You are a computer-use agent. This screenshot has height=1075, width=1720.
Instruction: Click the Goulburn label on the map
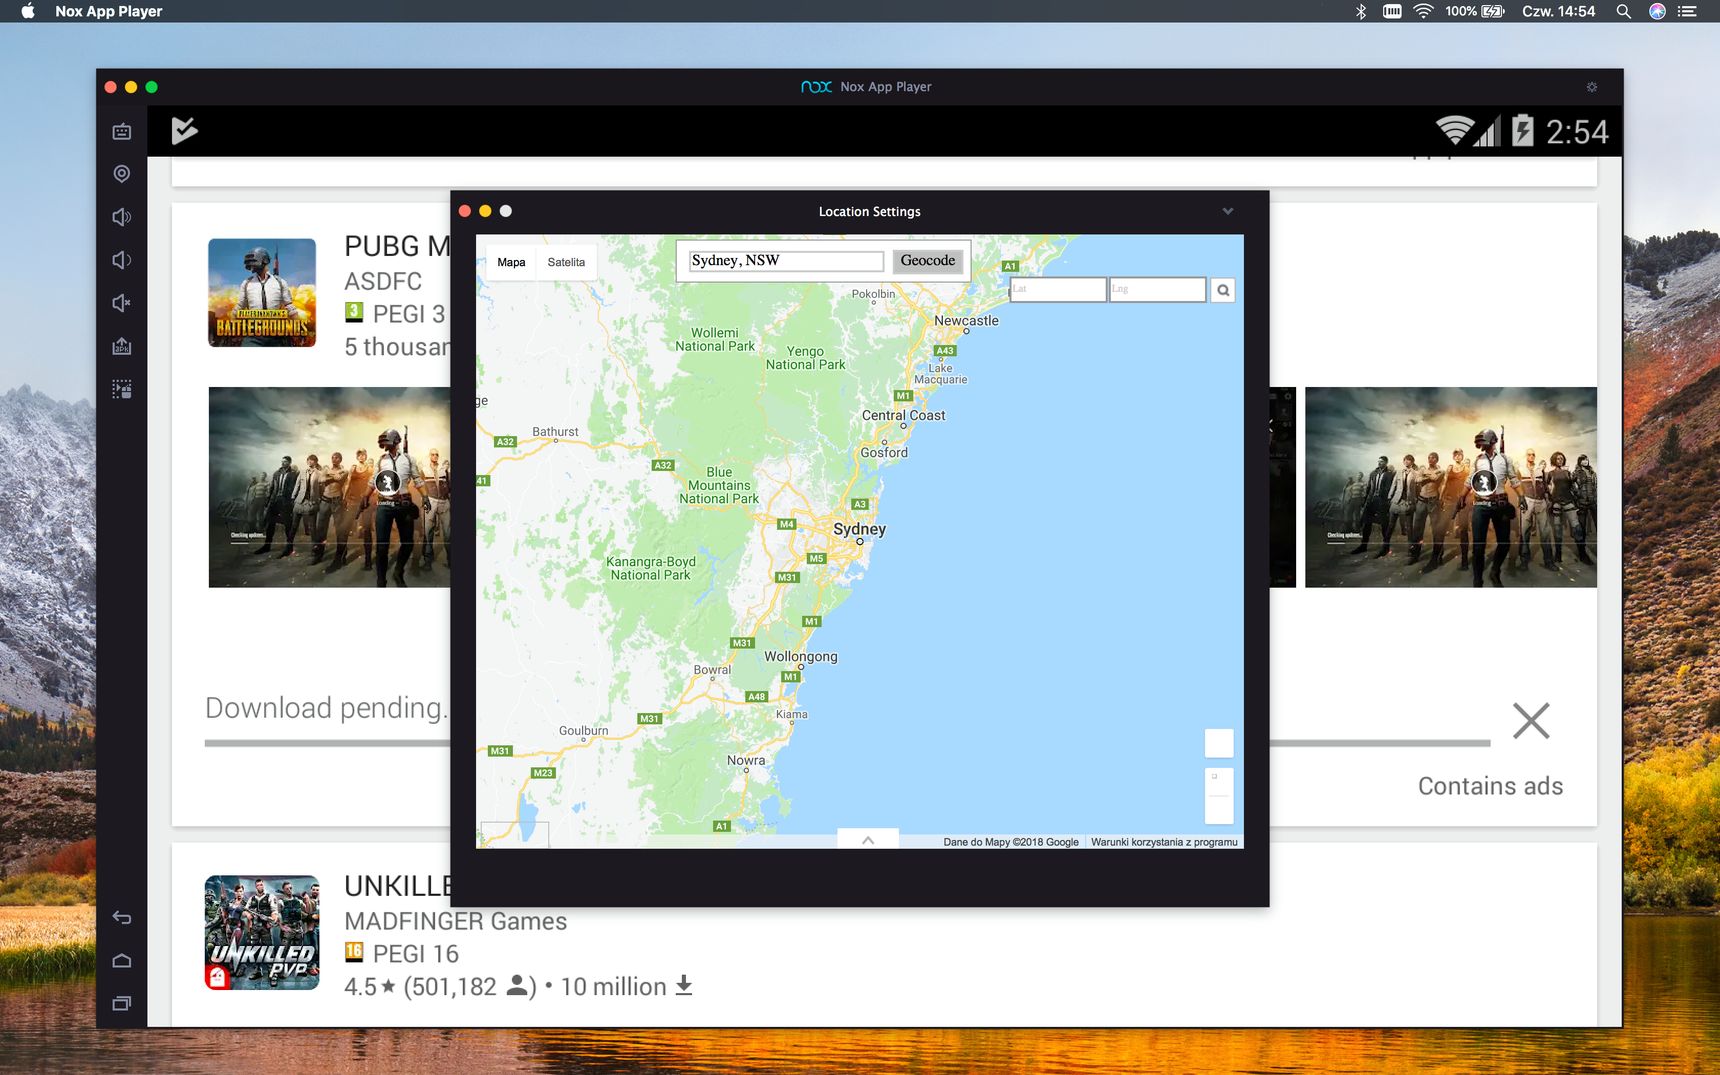[x=583, y=731]
